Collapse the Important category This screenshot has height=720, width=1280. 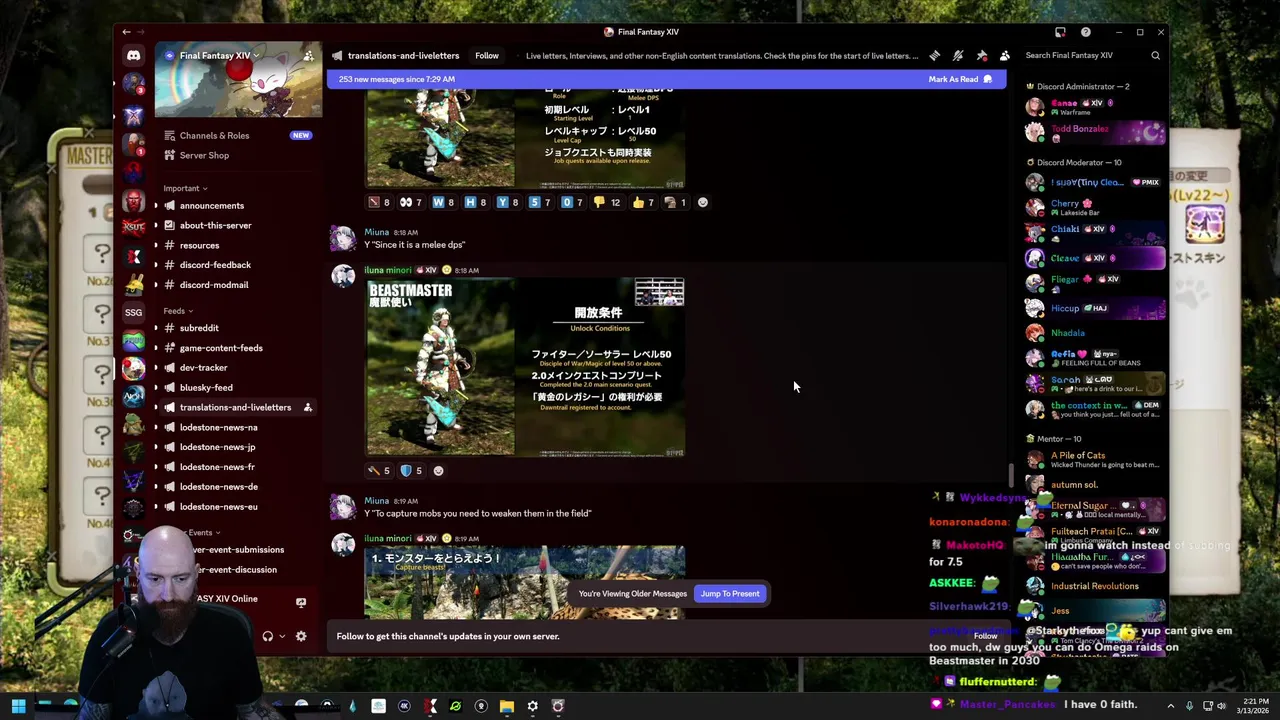[185, 188]
